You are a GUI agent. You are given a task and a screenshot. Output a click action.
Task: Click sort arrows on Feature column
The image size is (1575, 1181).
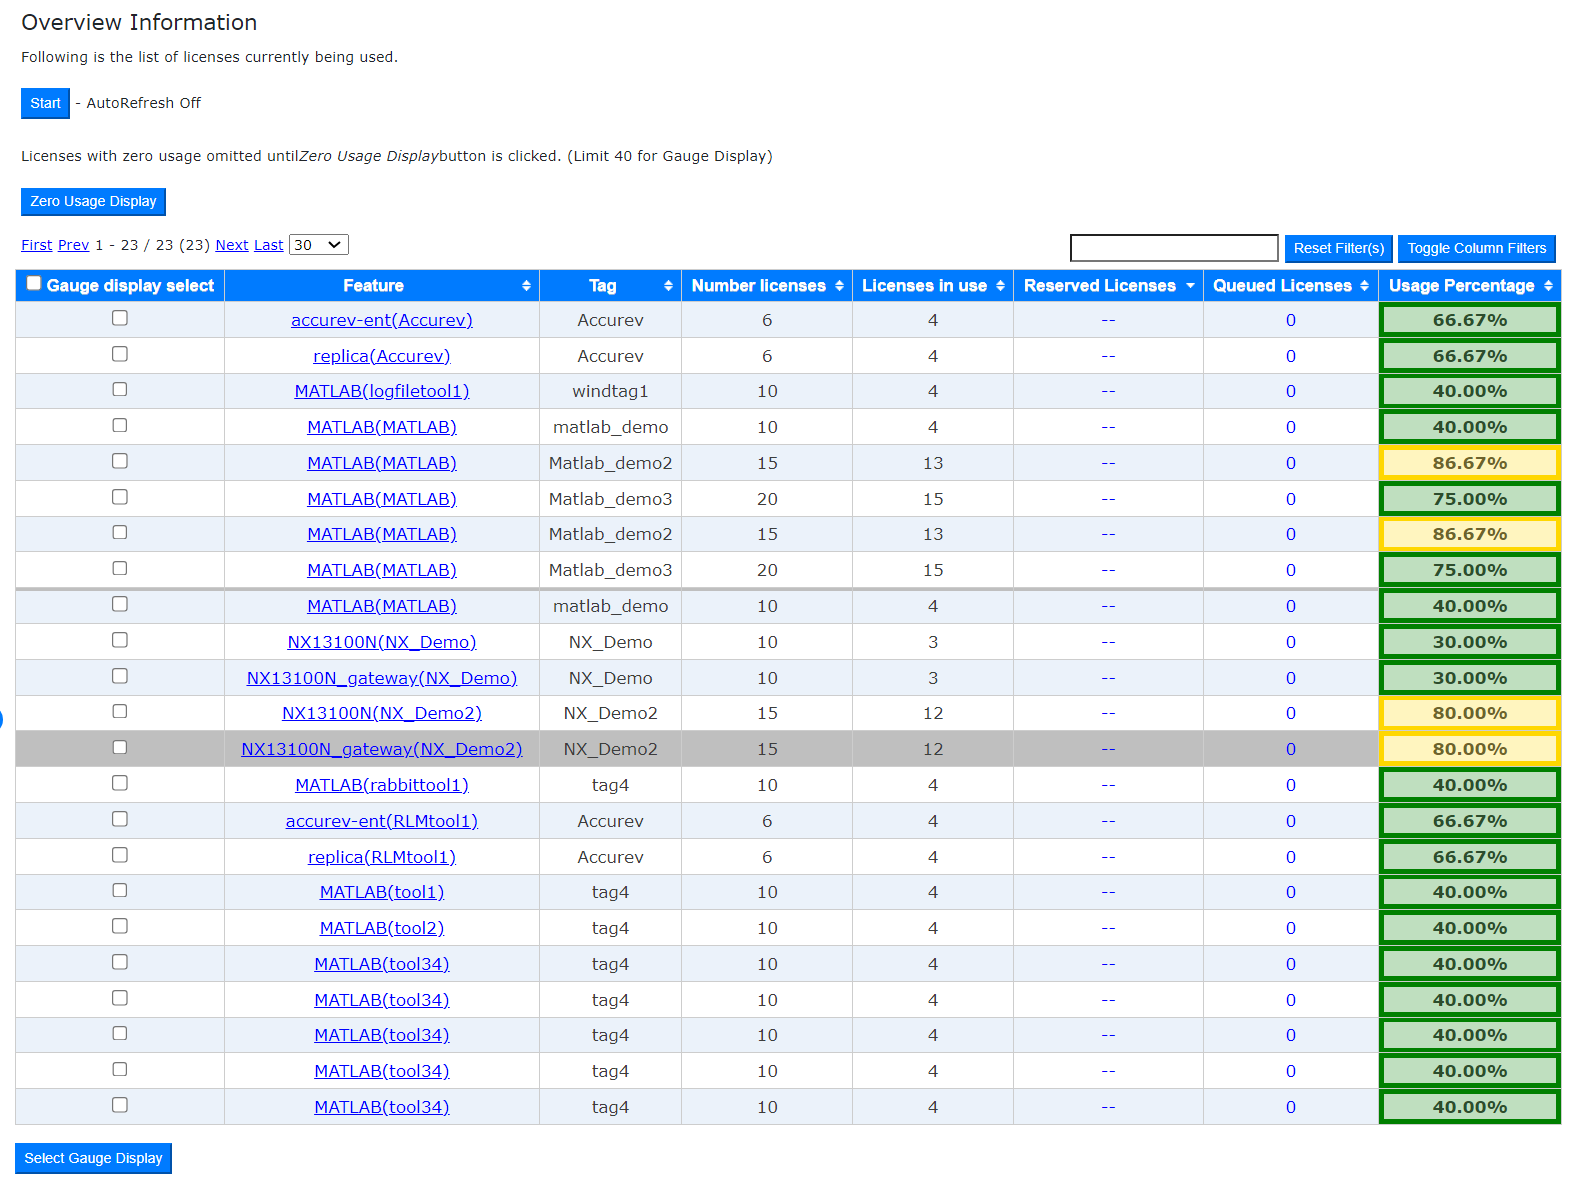pyautogui.click(x=526, y=286)
